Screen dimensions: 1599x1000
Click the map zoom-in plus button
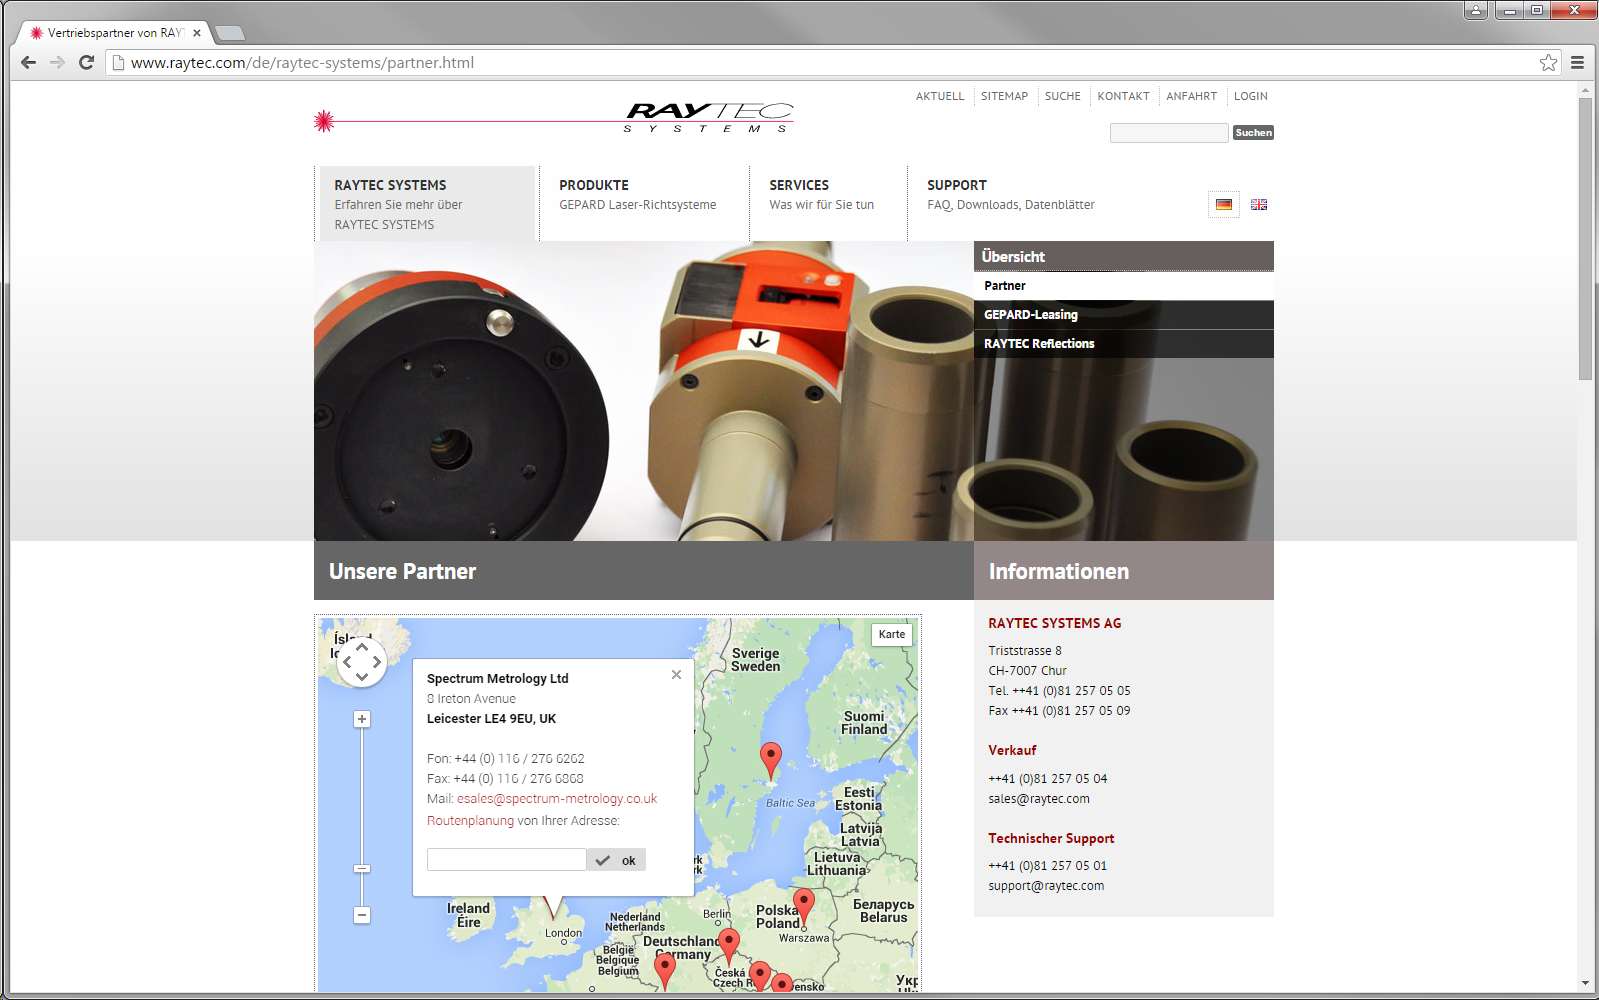362,719
